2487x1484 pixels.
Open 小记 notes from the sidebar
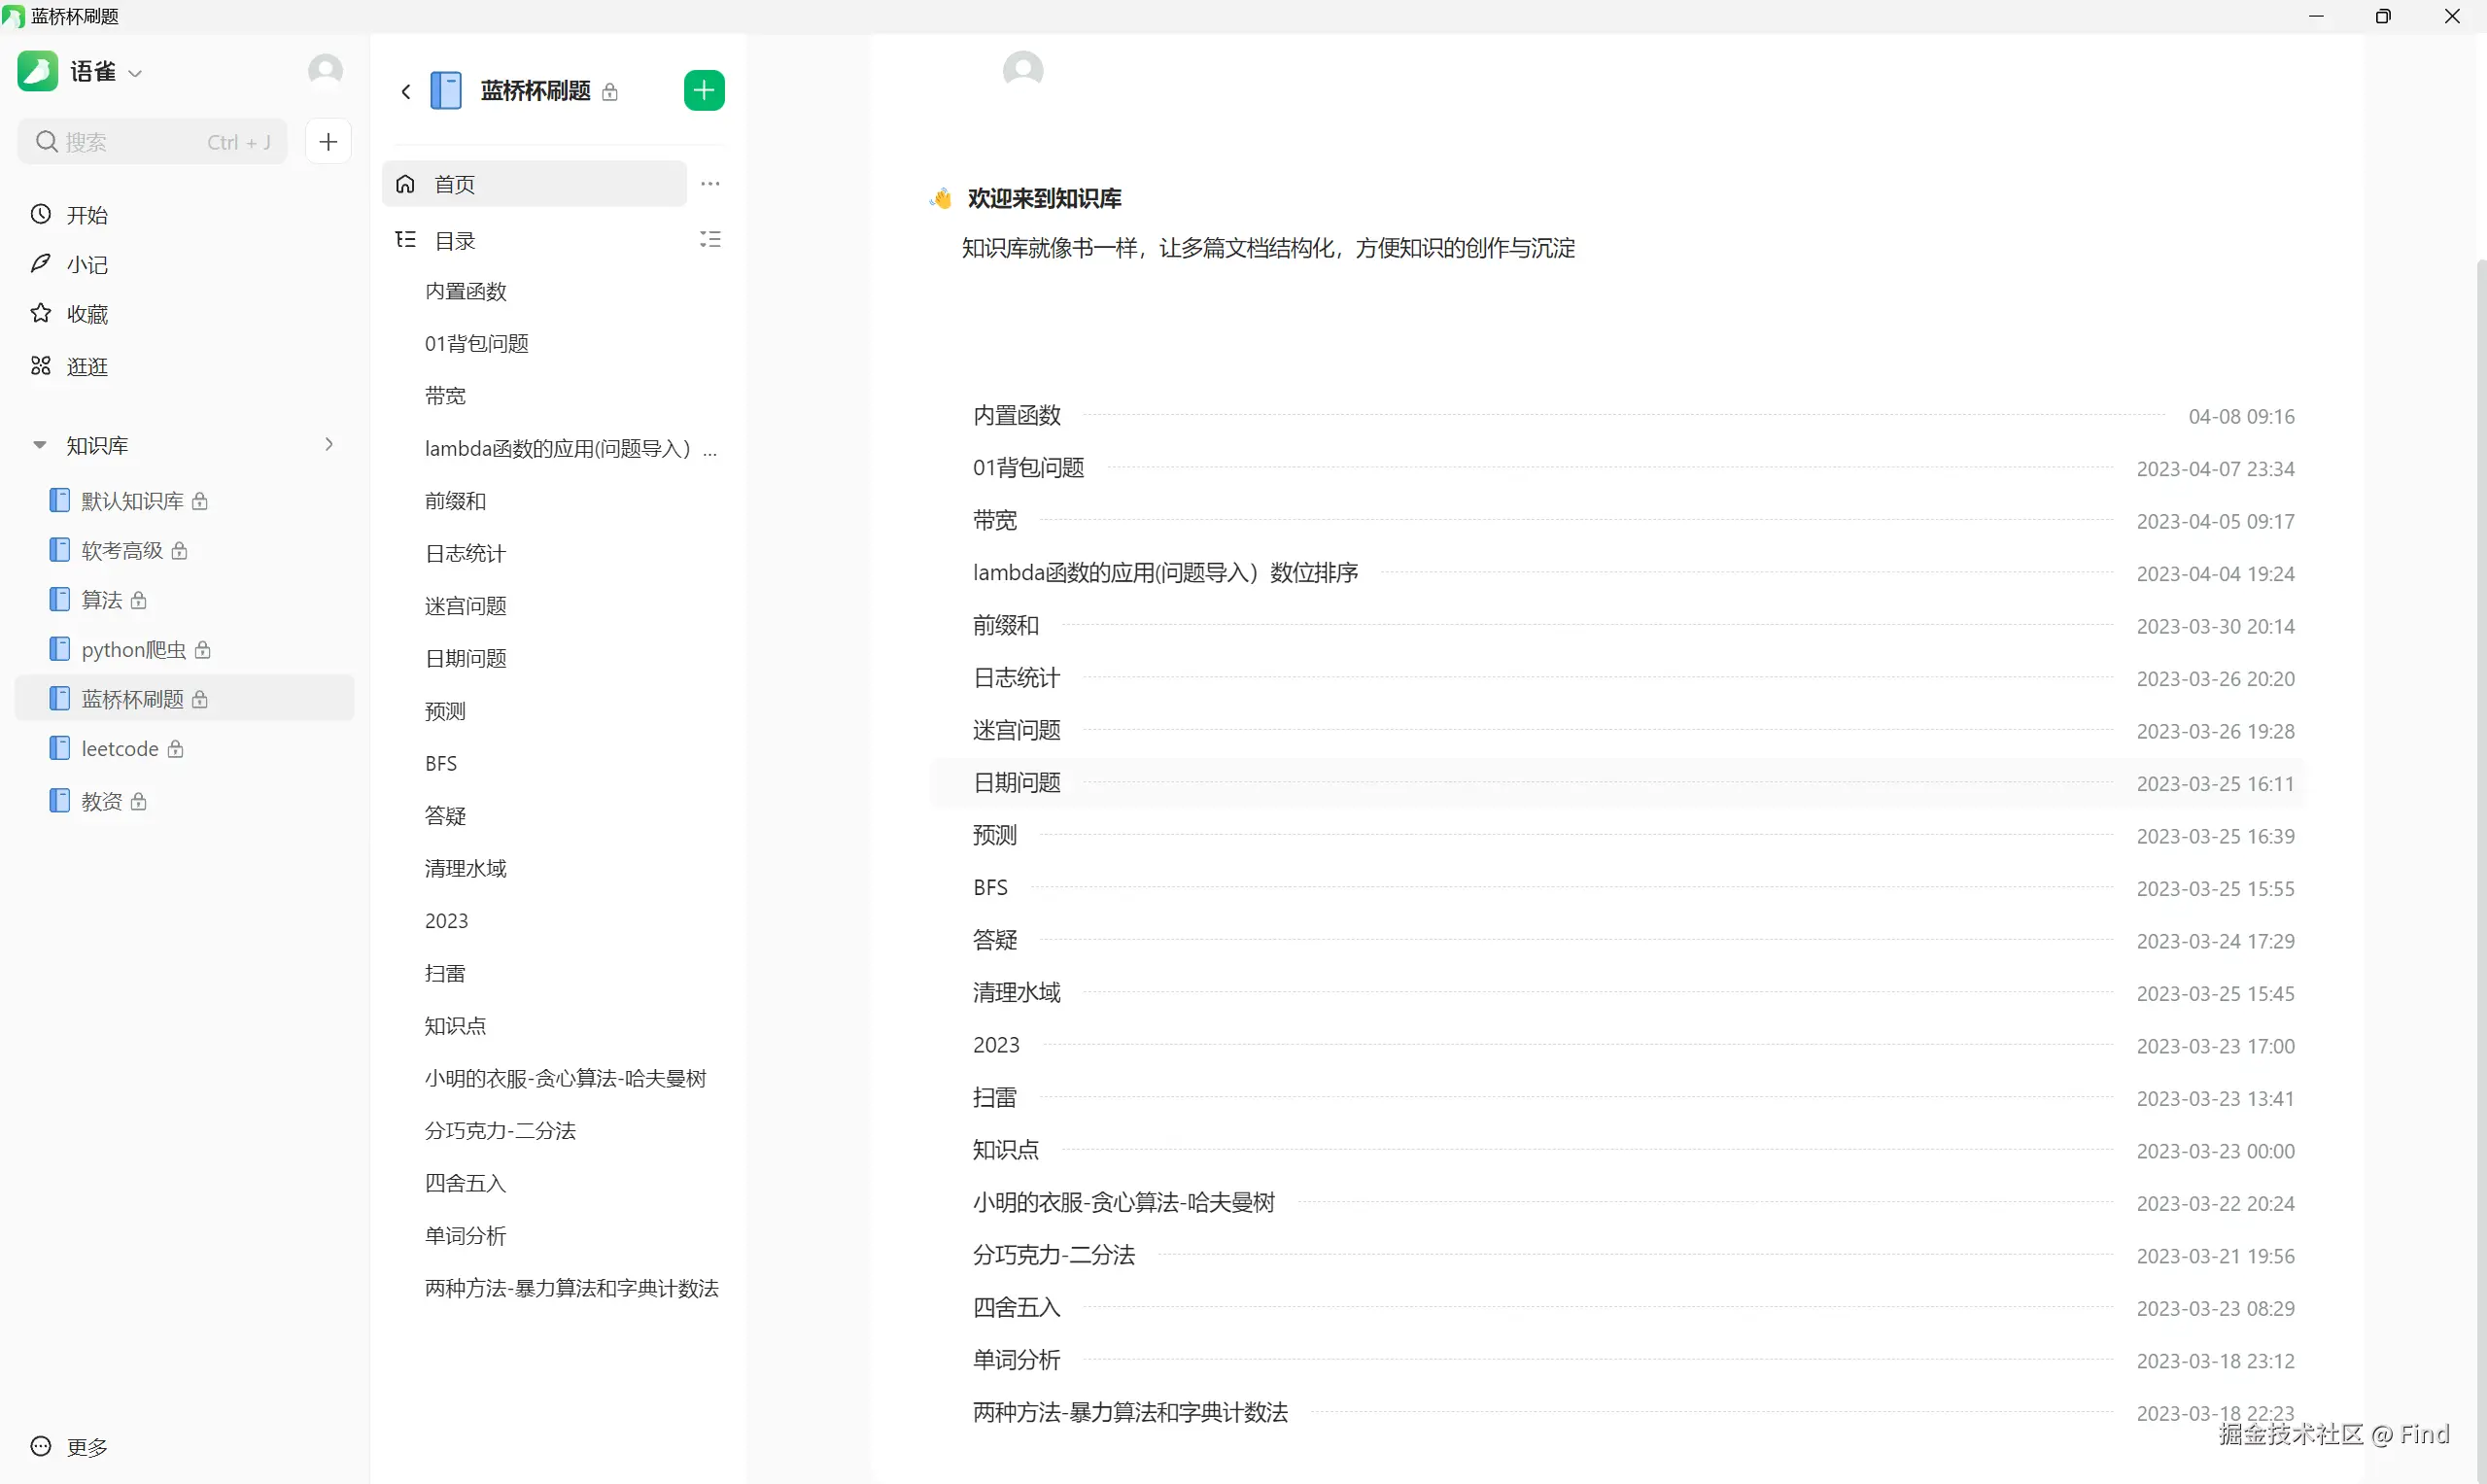tap(87, 265)
